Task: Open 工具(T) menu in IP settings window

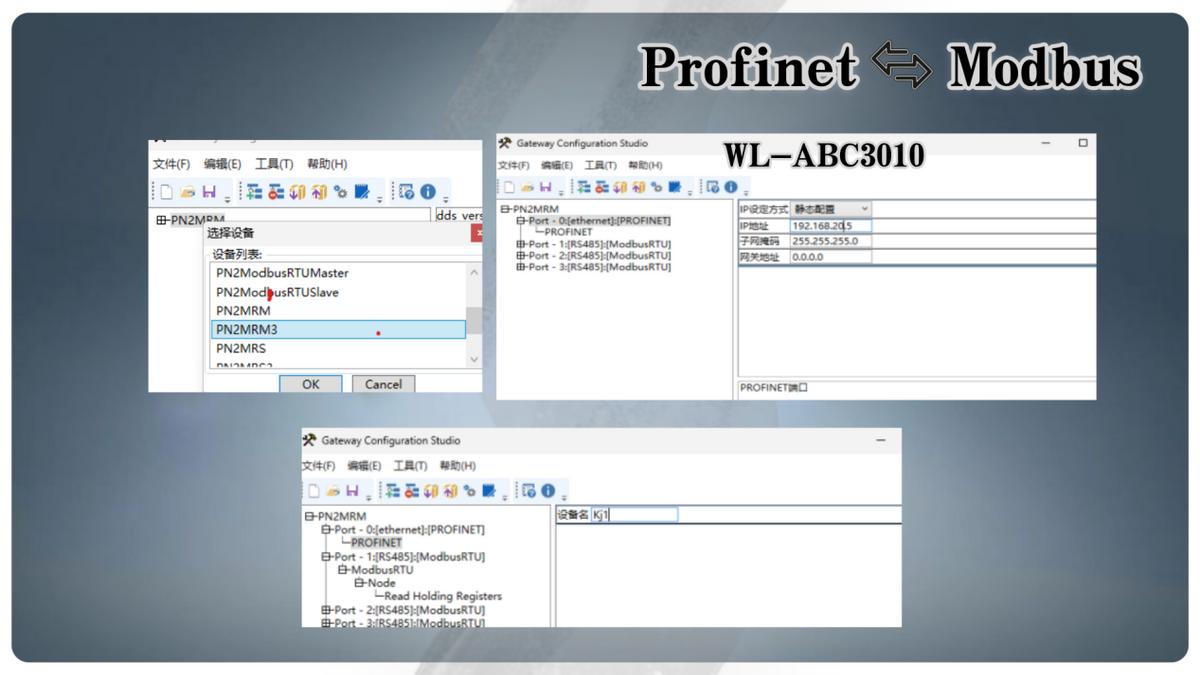Action: pyautogui.click(x=601, y=166)
